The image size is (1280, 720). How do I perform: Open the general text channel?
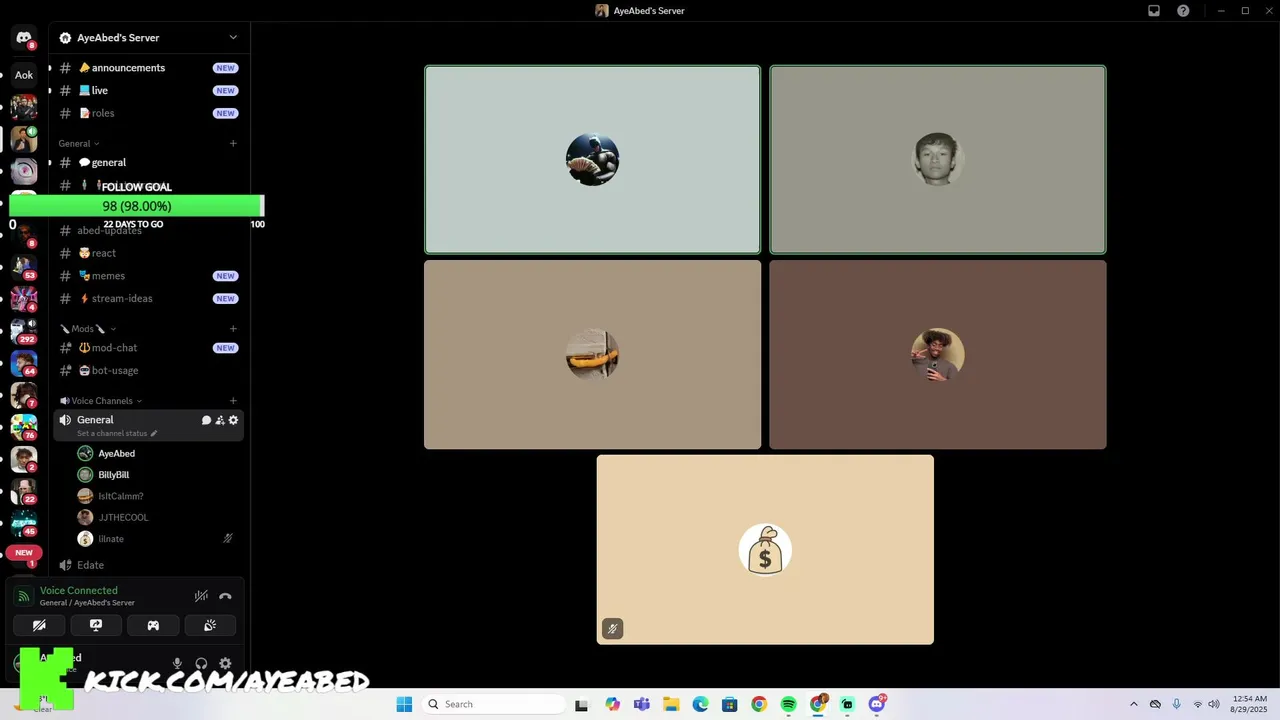point(148,162)
